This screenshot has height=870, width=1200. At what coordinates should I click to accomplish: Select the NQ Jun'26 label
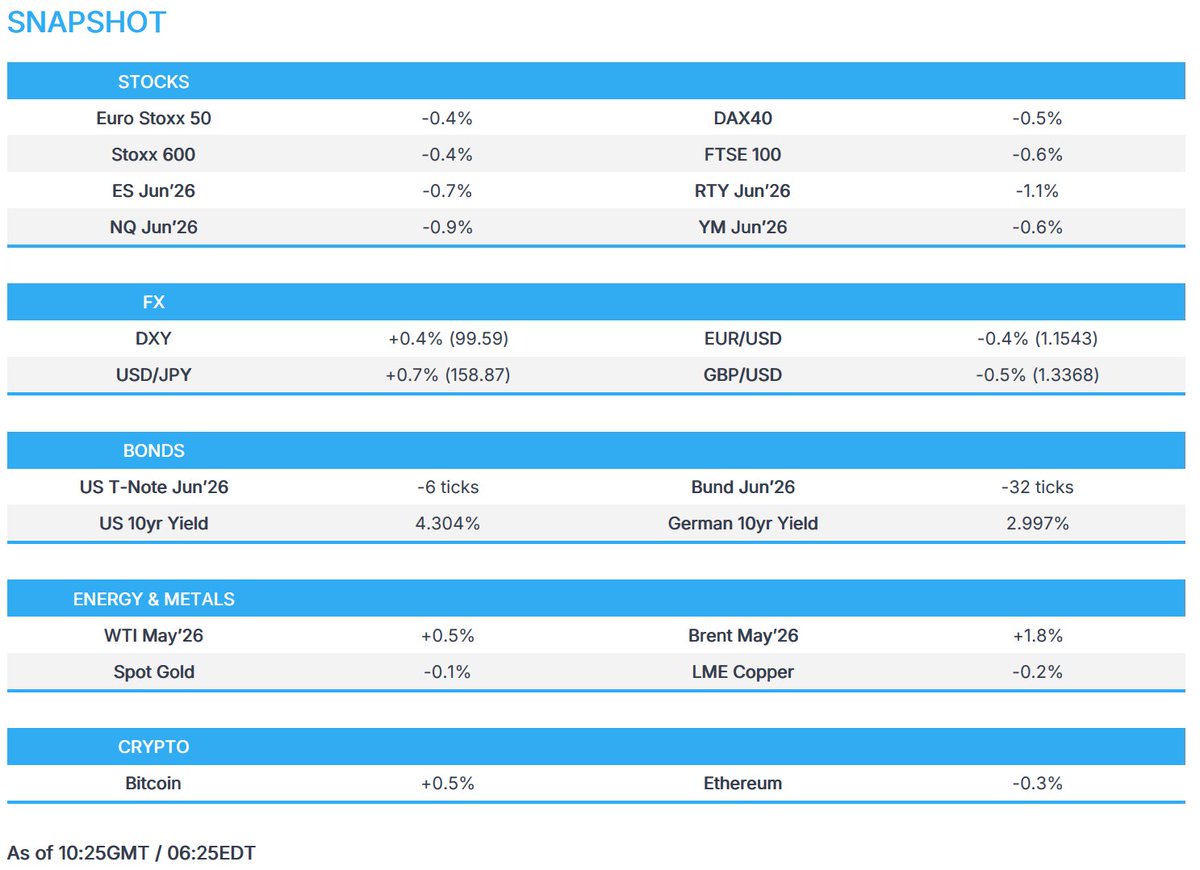click(x=154, y=227)
